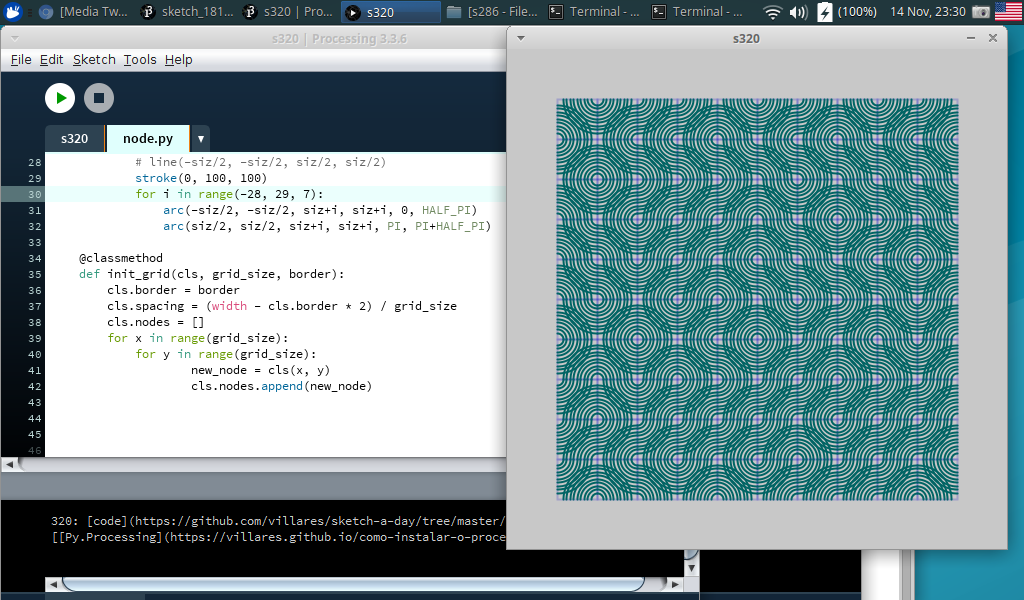Switch to the s320 editor tab
Image resolution: width=1024 pixels, height=600 pixels.
click(x=75, y=139)
